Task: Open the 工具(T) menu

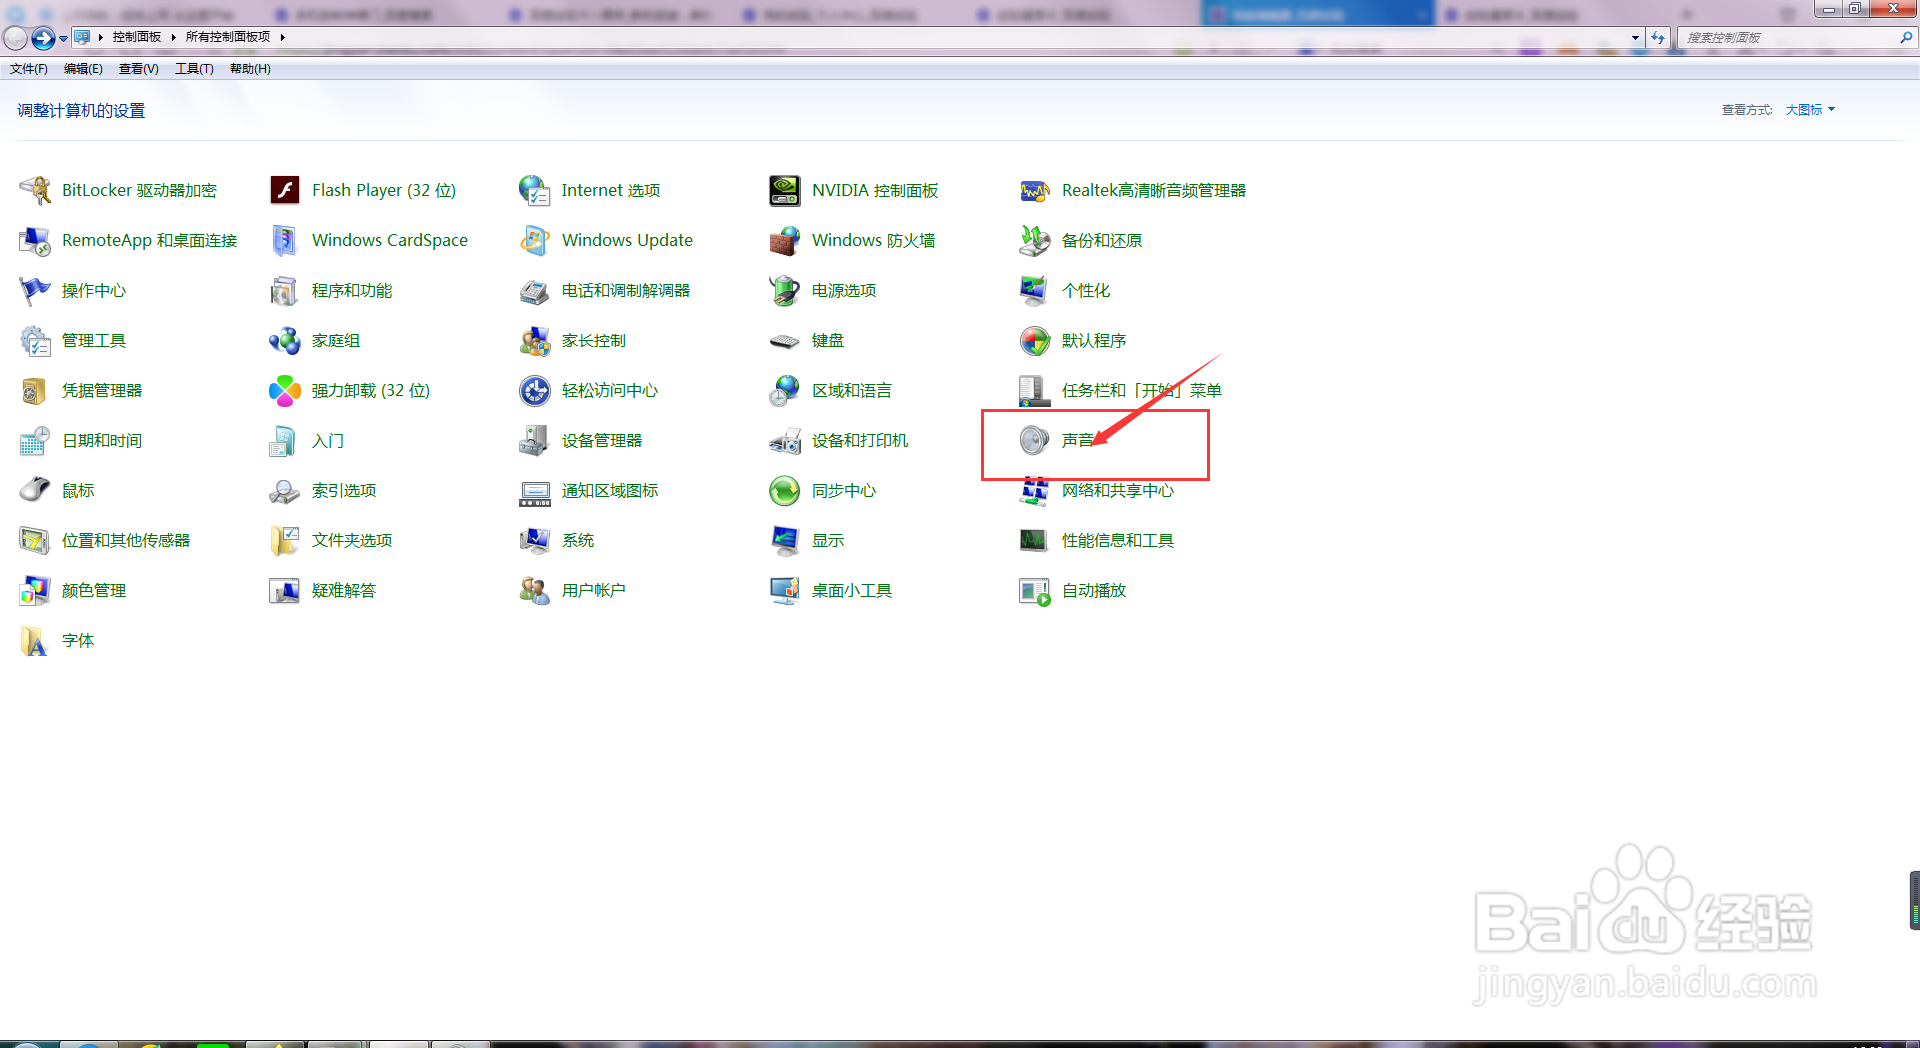Action: [x=194, y=69]
